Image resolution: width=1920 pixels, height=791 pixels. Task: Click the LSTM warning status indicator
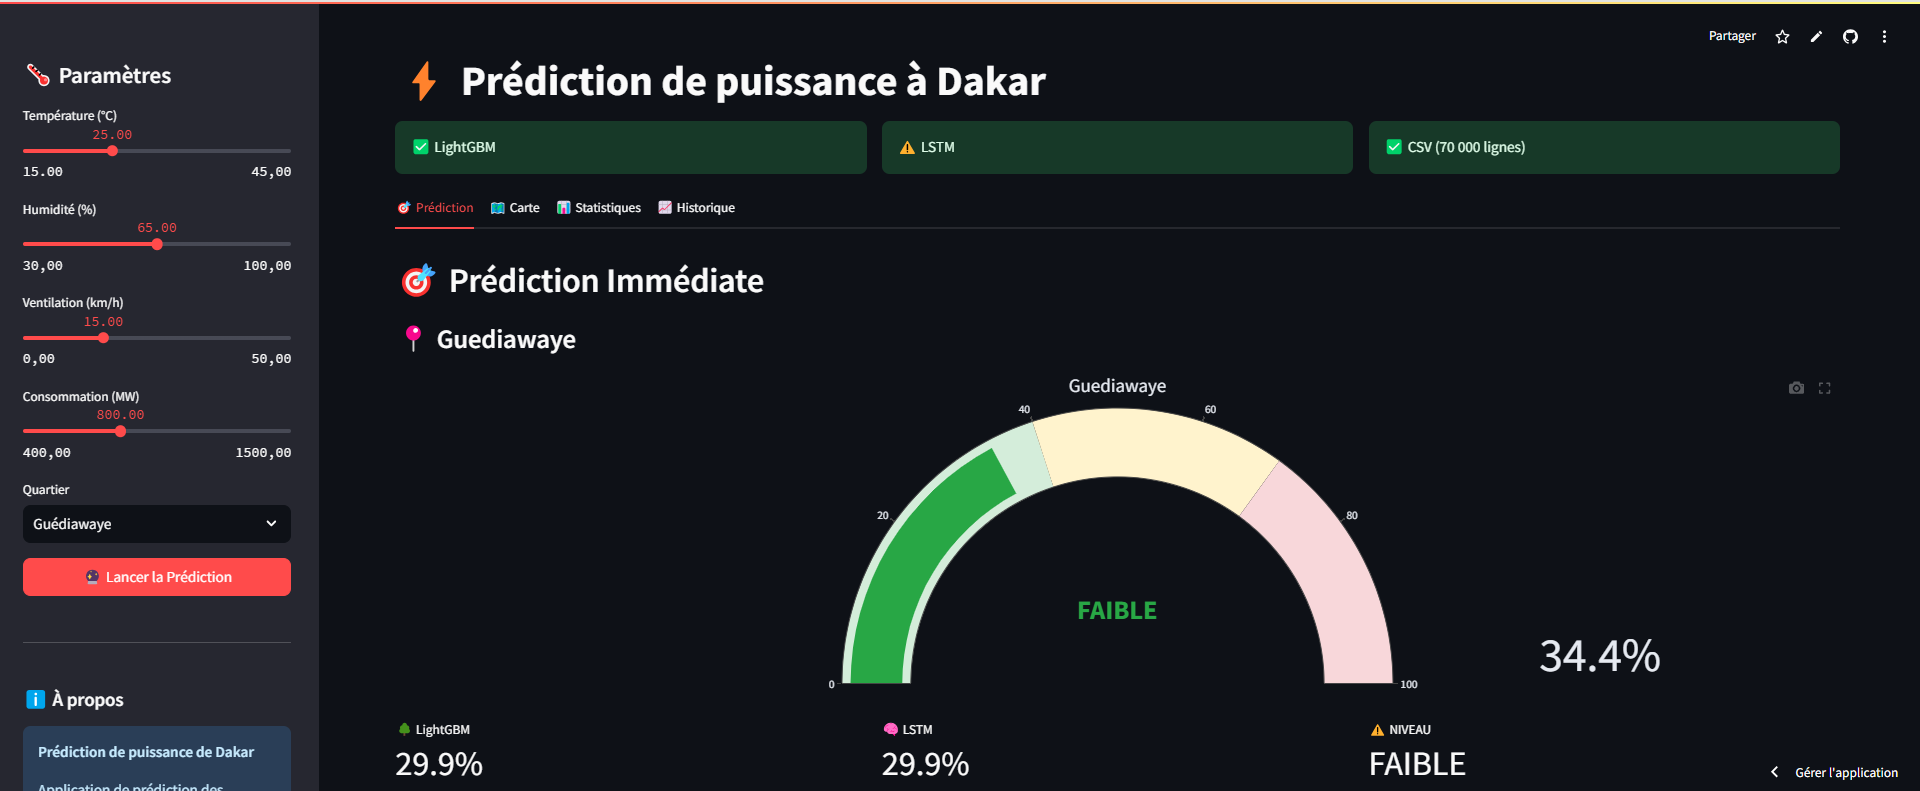[906, 147]
